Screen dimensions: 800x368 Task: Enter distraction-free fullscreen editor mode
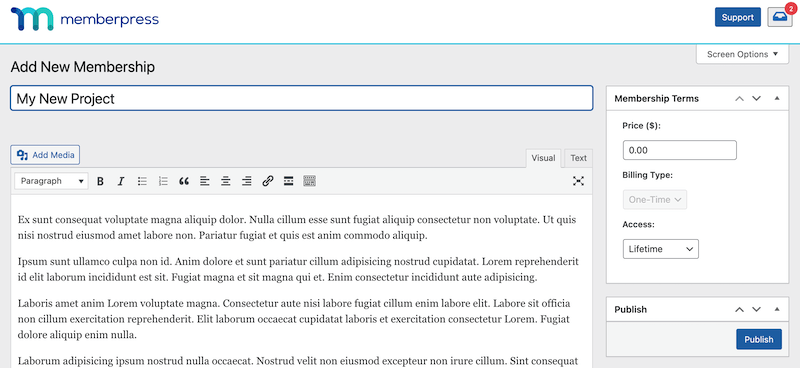[x=578, y=181]
